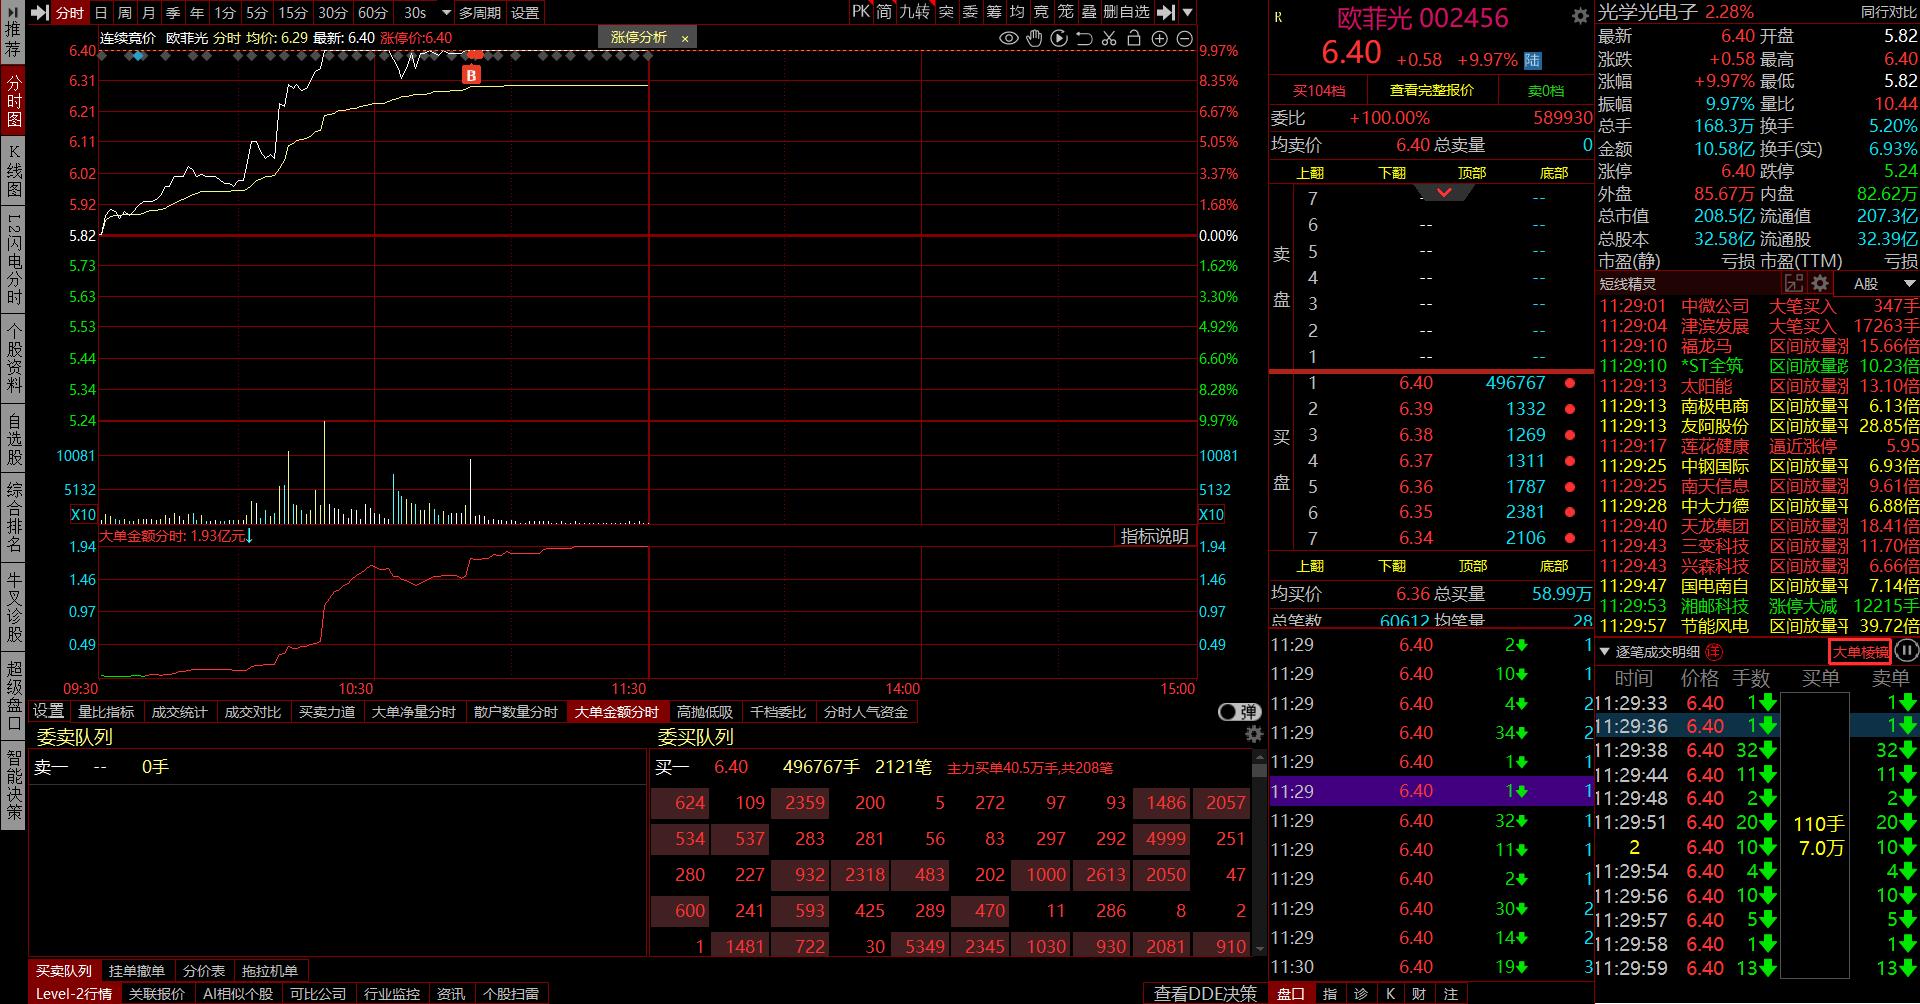Click the settings gear beside 欧菲光 002456
Image resolution: width=1920 pixels, height=1004 pixels.
1580,16
